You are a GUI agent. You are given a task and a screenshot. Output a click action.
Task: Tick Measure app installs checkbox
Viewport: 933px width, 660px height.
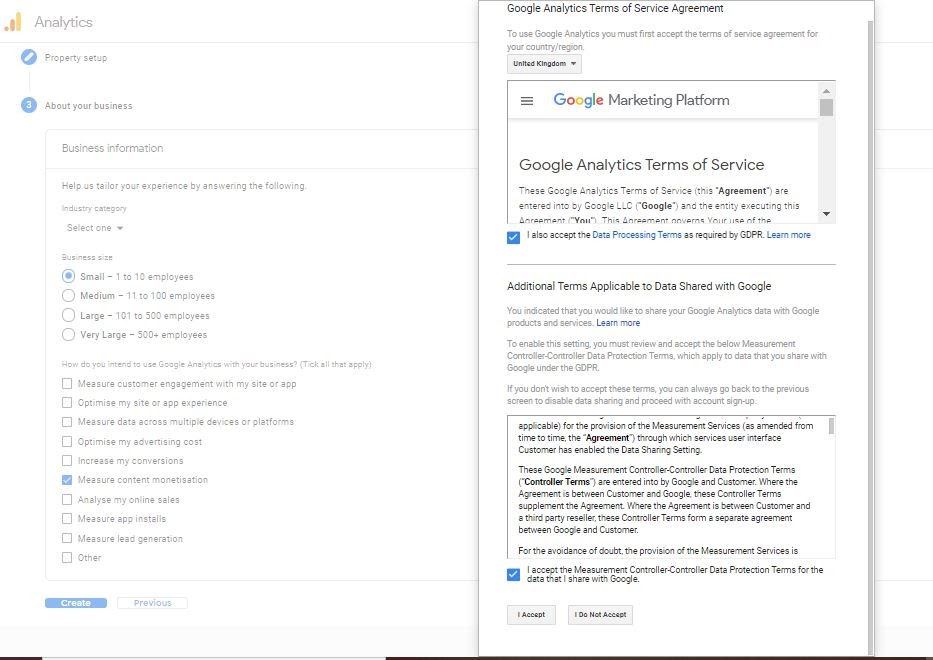click(x=67, y=518)
